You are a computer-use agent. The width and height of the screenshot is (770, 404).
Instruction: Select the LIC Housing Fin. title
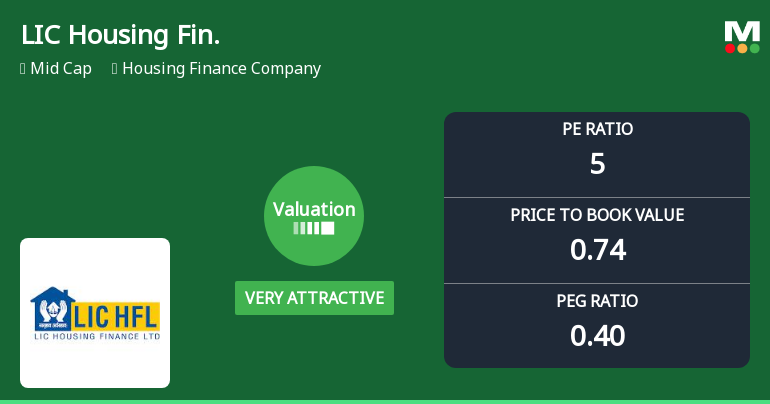(x=120, y=35)
